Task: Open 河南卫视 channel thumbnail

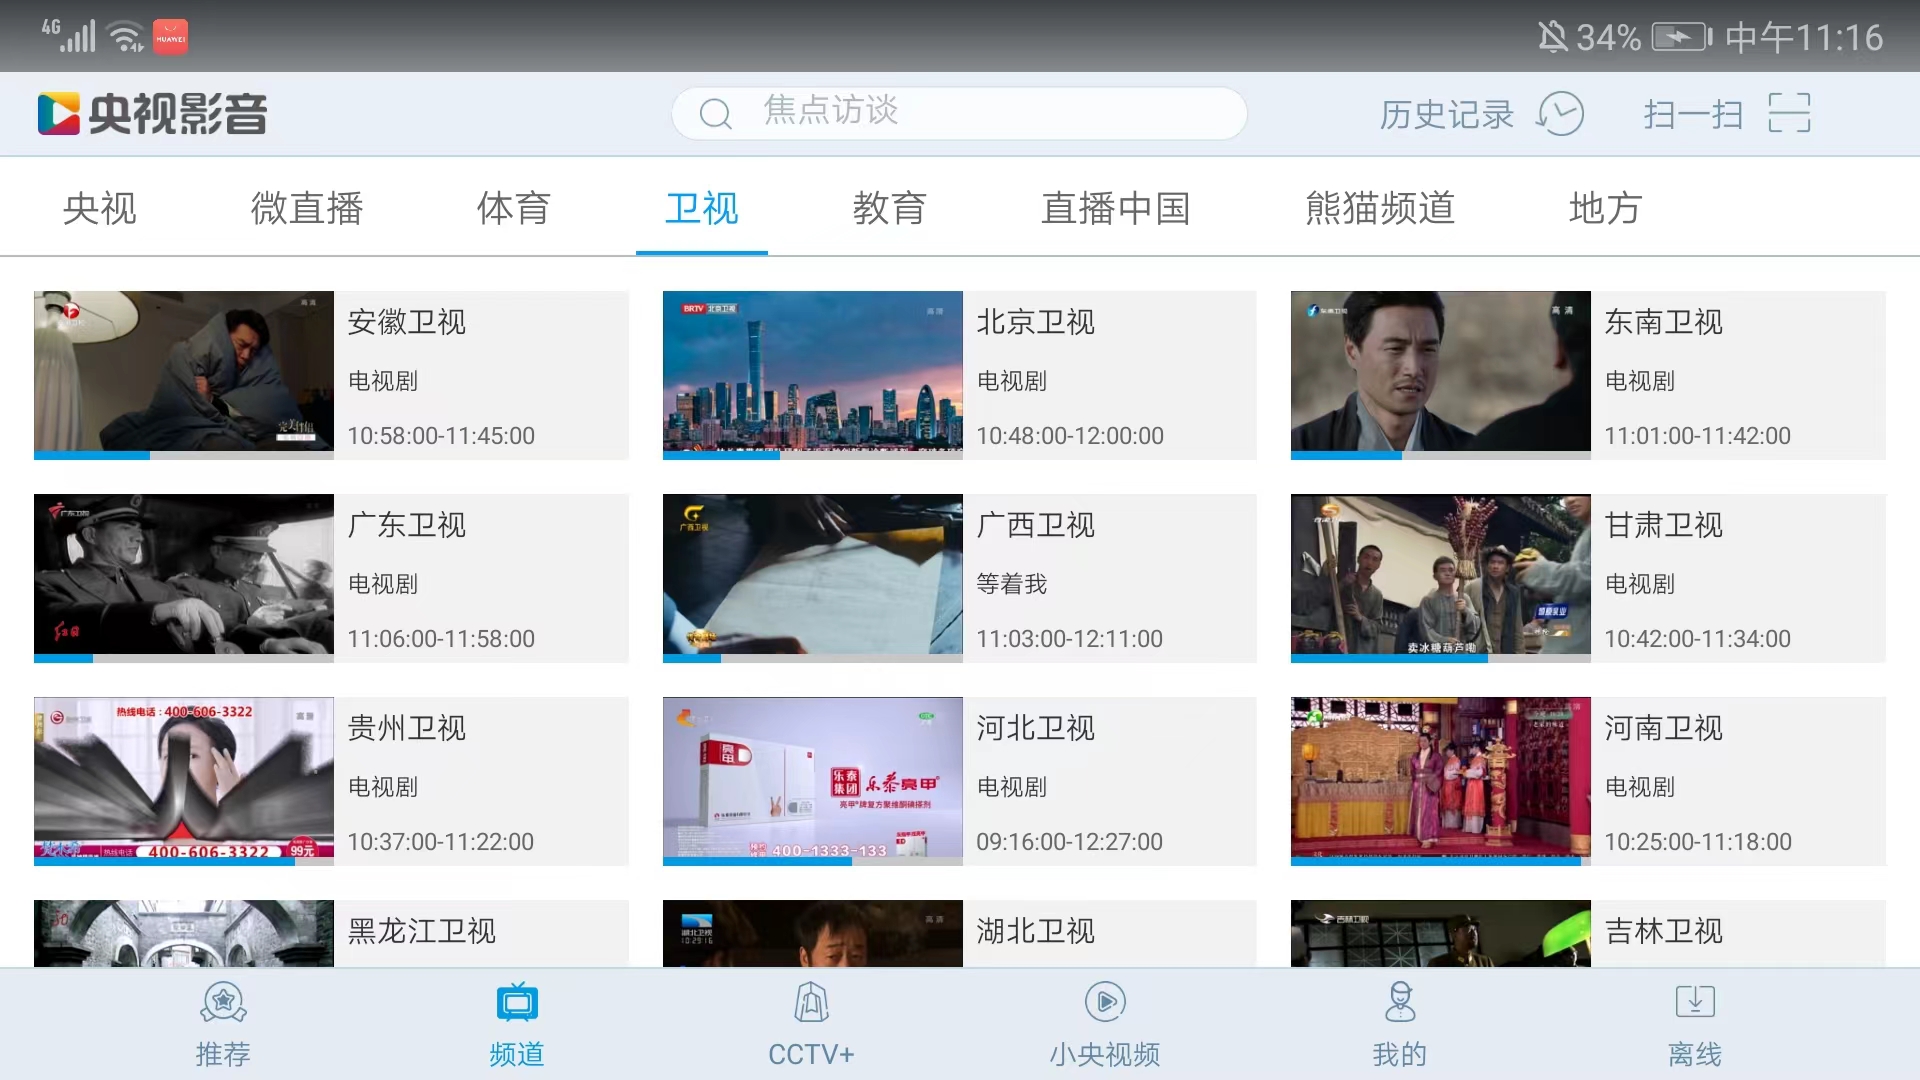Action: [1440, 779]
